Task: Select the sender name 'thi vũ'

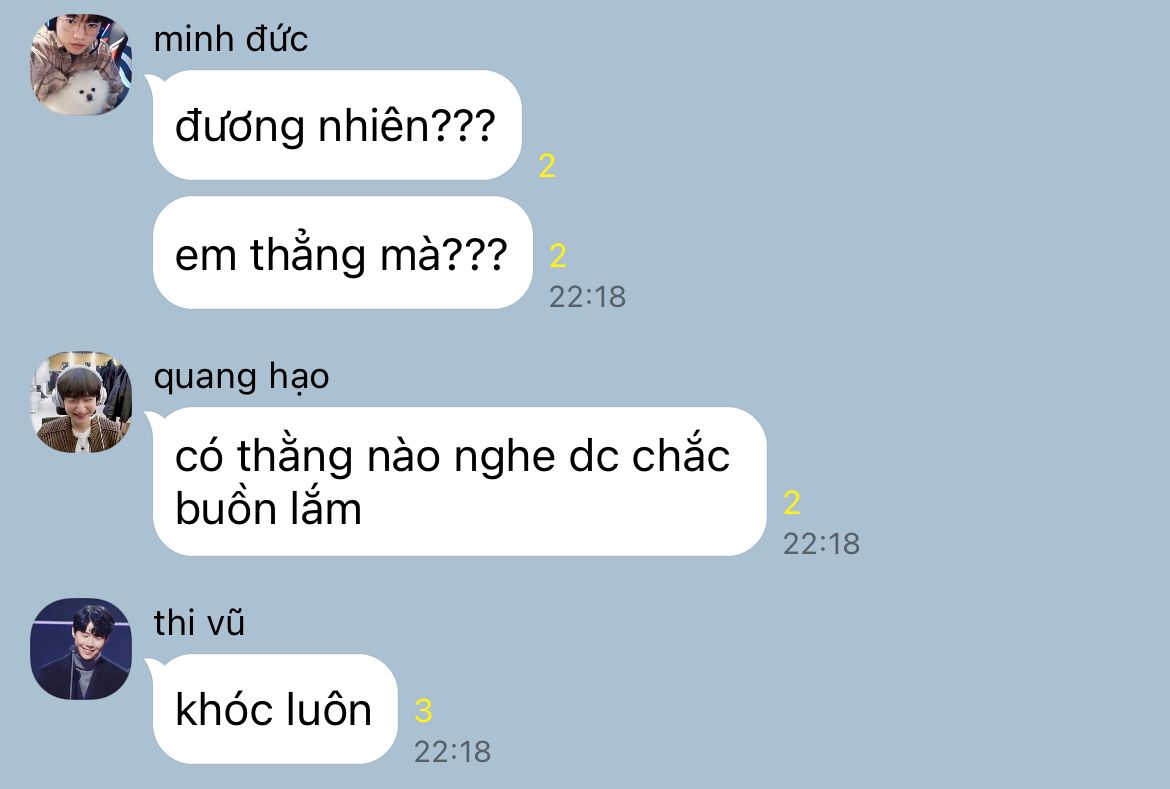Action: 198,623
